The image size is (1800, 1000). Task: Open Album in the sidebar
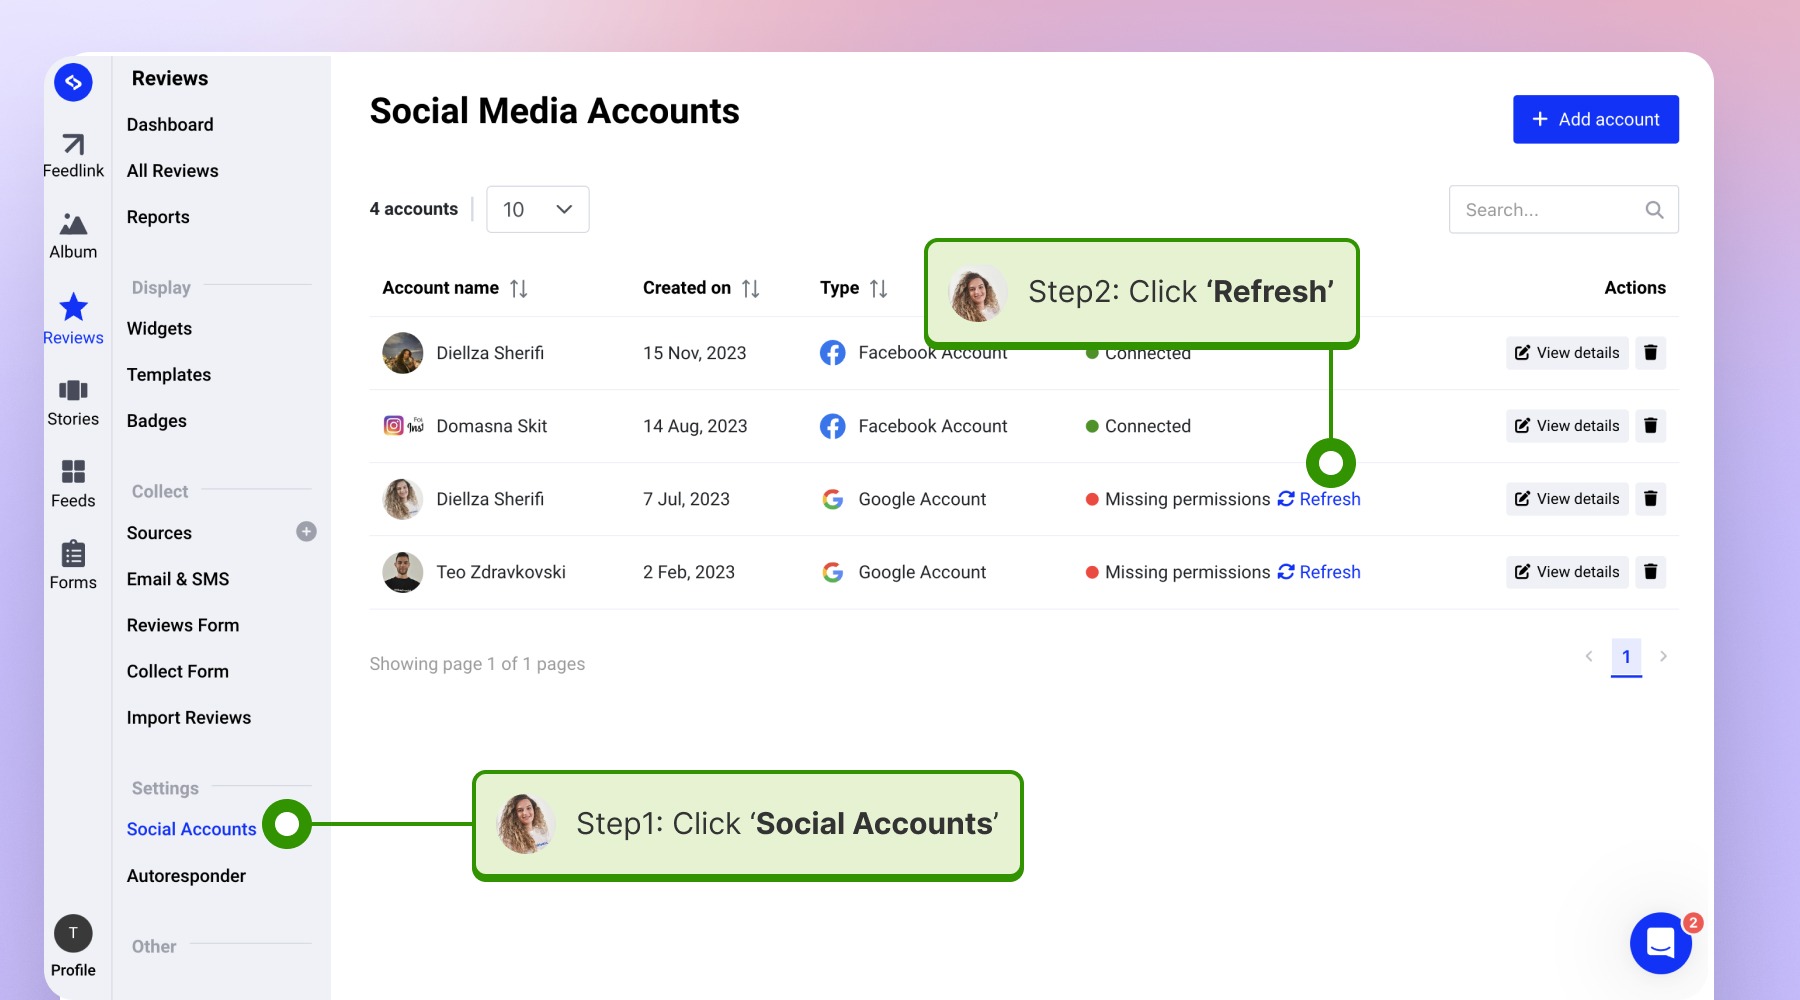[x=73, y=236]
